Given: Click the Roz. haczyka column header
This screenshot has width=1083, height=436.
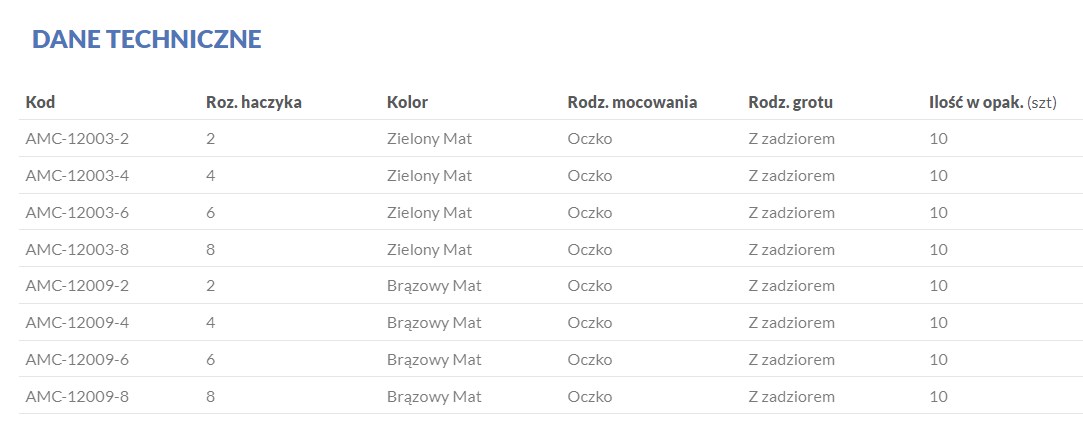Looking at the screenshot, I should pyautogui.click(x=254, y=102).
